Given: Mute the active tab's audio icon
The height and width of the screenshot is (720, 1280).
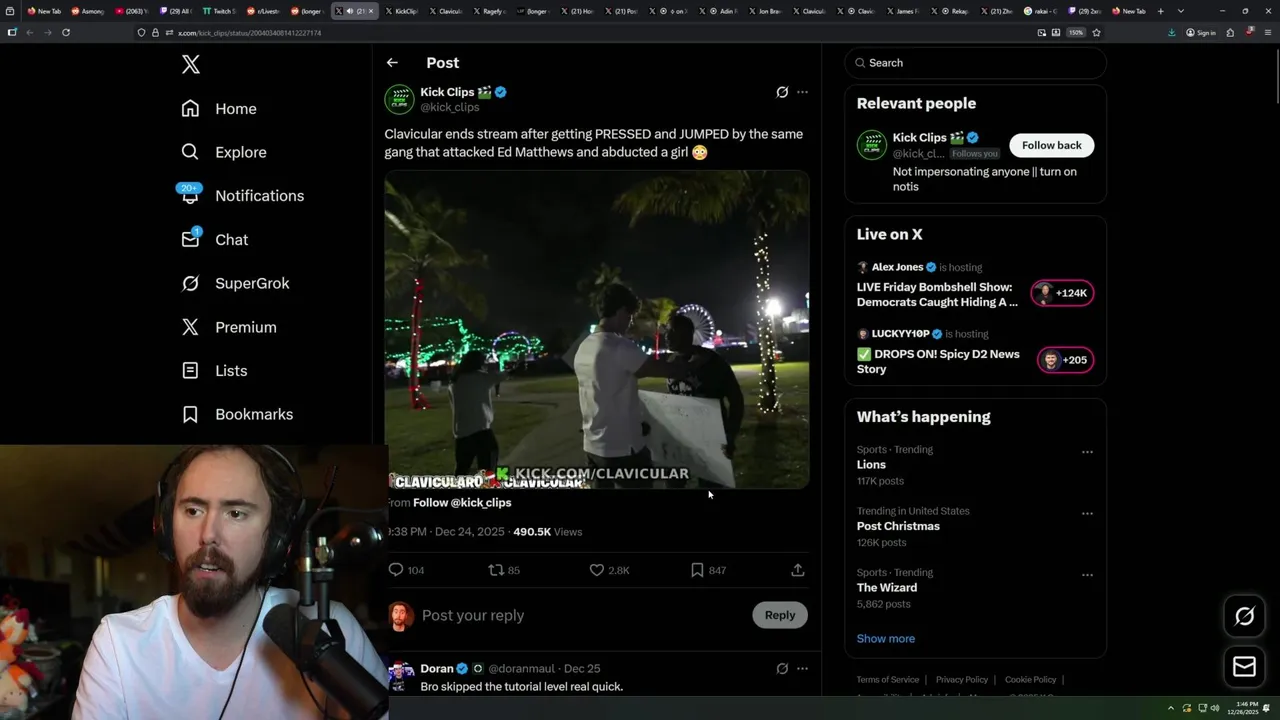Looking at the screenshot, I should [x=349, y=11].
